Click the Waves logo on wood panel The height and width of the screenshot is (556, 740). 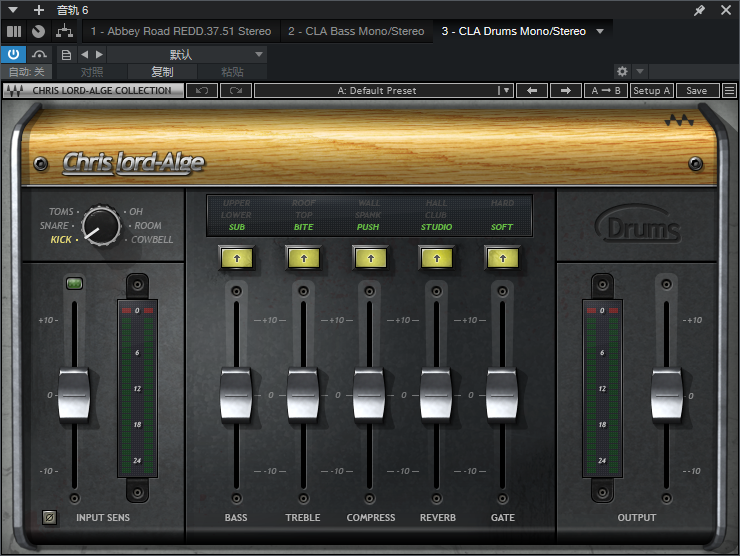click(679, 121)
